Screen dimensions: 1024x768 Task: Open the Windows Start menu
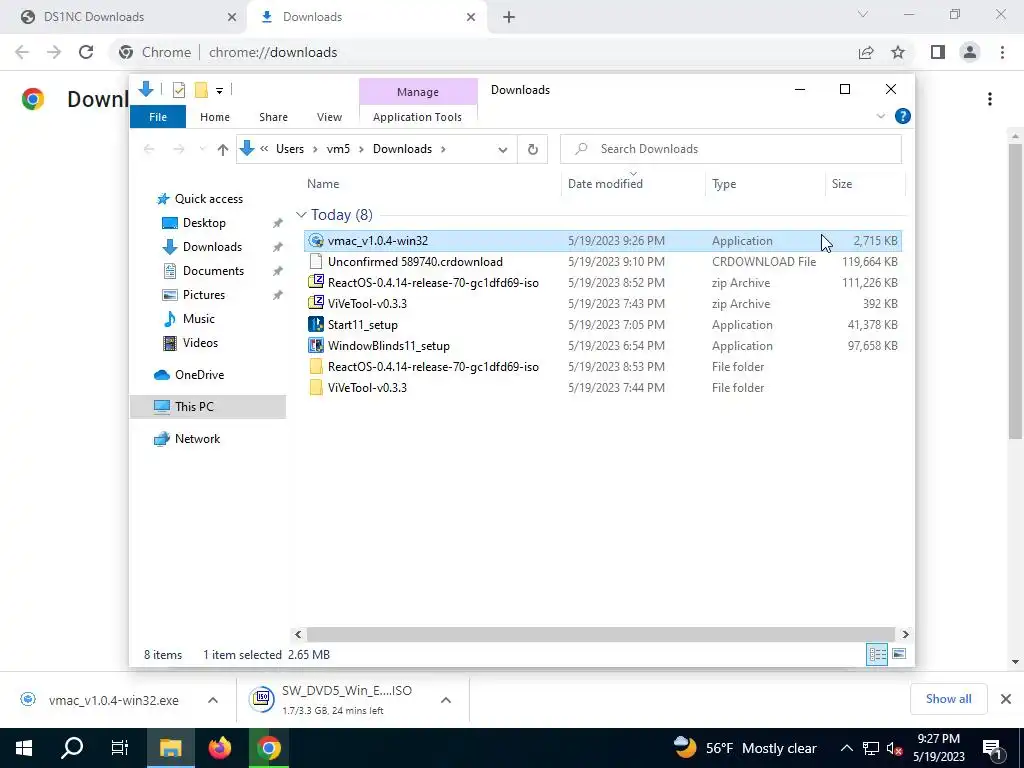pos(24,748)
